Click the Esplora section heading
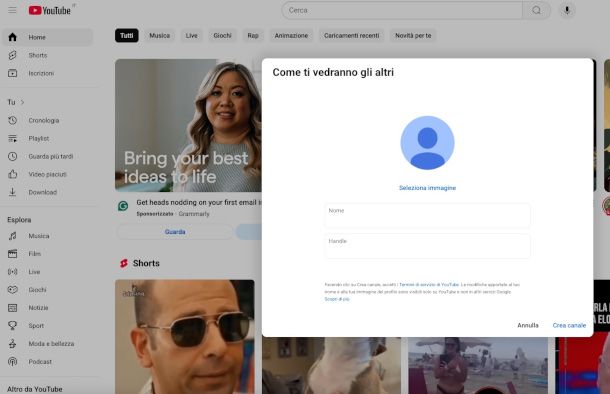 19,220
